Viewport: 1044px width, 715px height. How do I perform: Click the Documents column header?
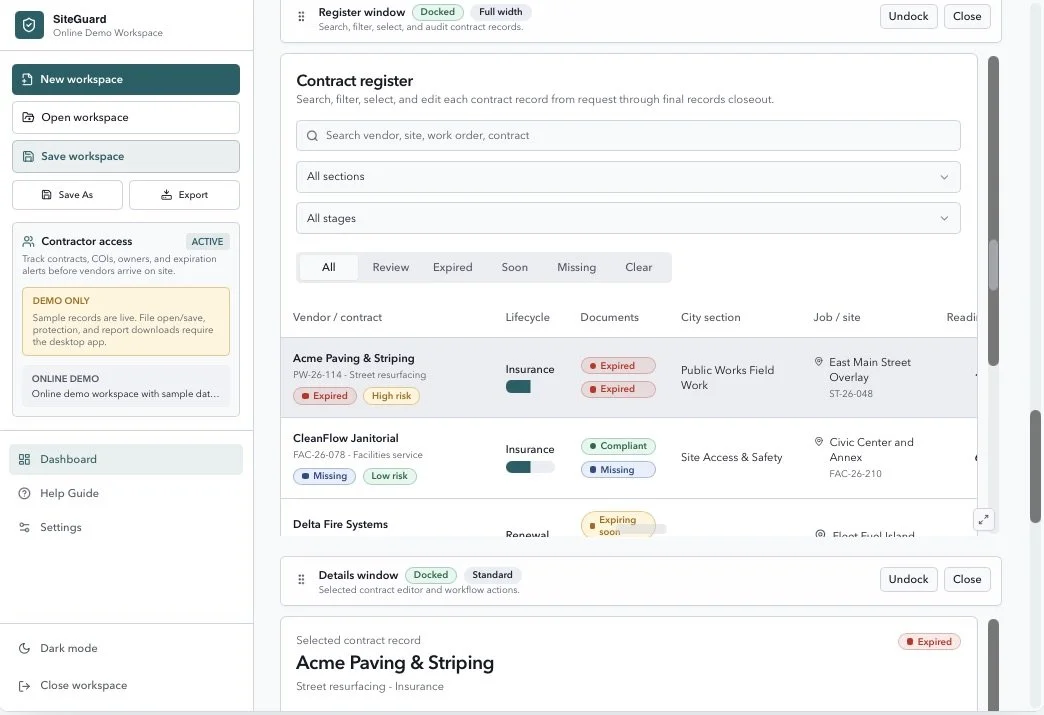[x=609, y=318]
